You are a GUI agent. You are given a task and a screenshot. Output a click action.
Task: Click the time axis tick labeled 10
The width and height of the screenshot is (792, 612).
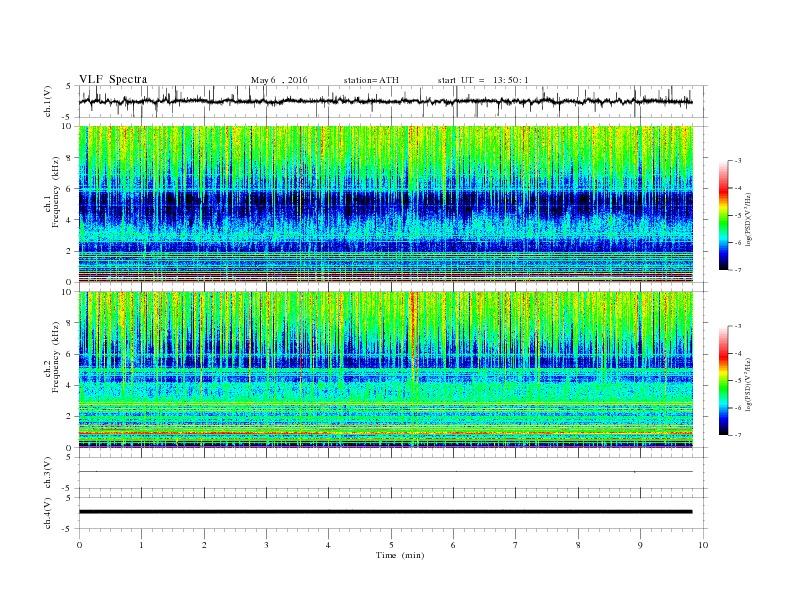coord(703,545)
